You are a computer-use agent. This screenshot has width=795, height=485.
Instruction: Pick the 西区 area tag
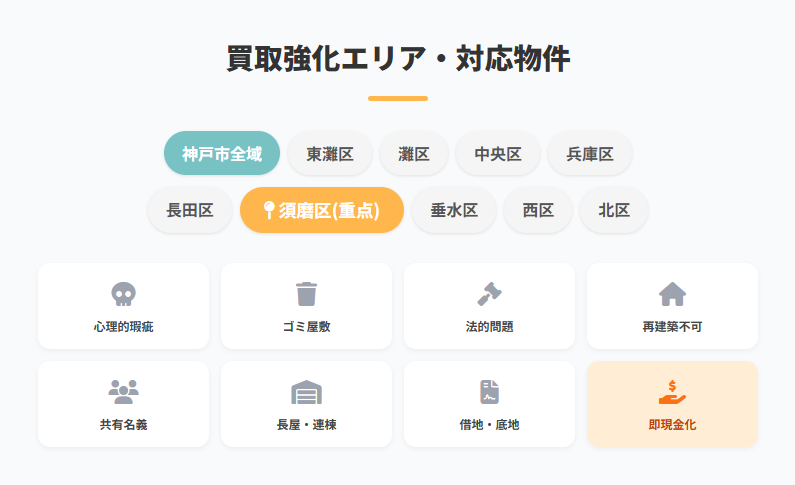click(x=538, y=210)
